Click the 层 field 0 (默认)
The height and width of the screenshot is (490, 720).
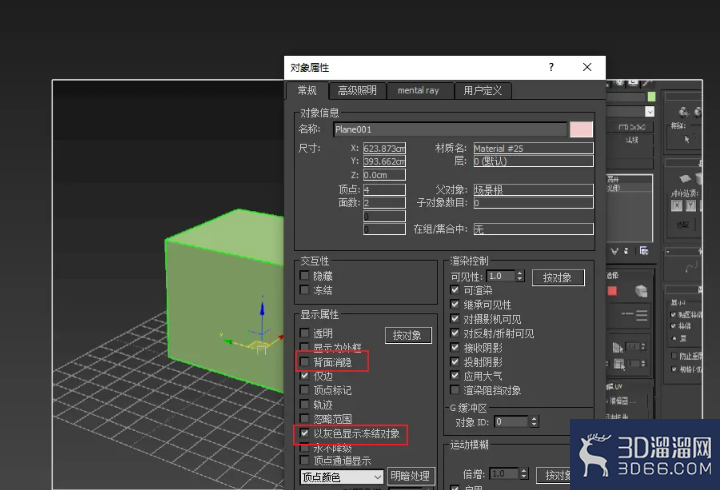(534, 161)
